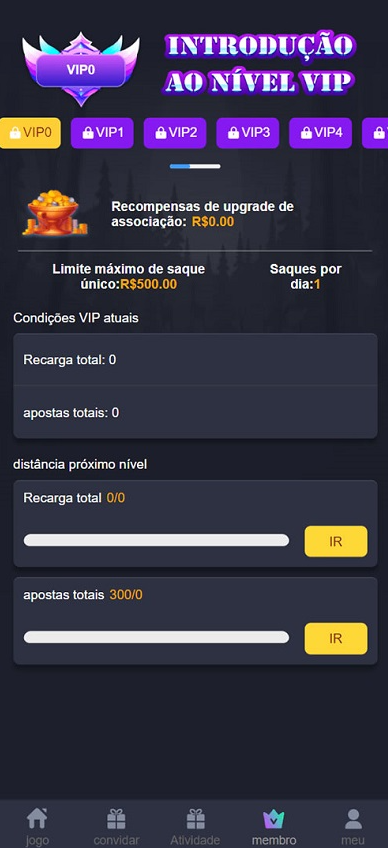Open the jogo home icon
This screenshot has height=848, width=388.
[37, 819]
